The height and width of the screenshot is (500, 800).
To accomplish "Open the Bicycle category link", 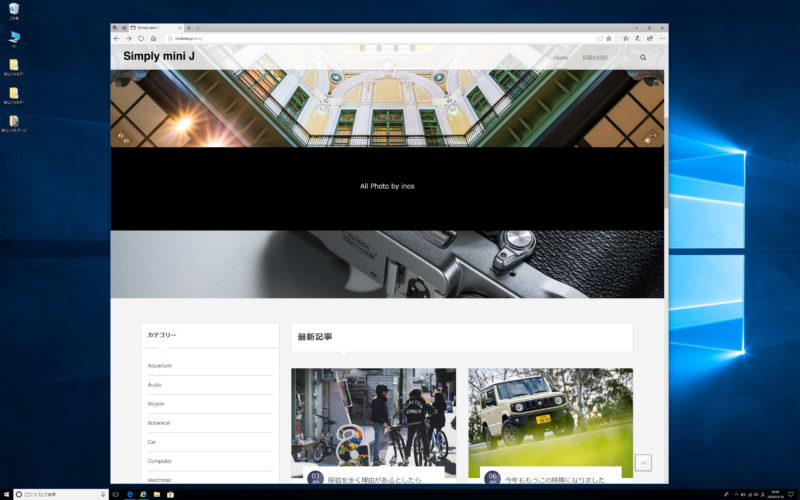I will [156, 404].
